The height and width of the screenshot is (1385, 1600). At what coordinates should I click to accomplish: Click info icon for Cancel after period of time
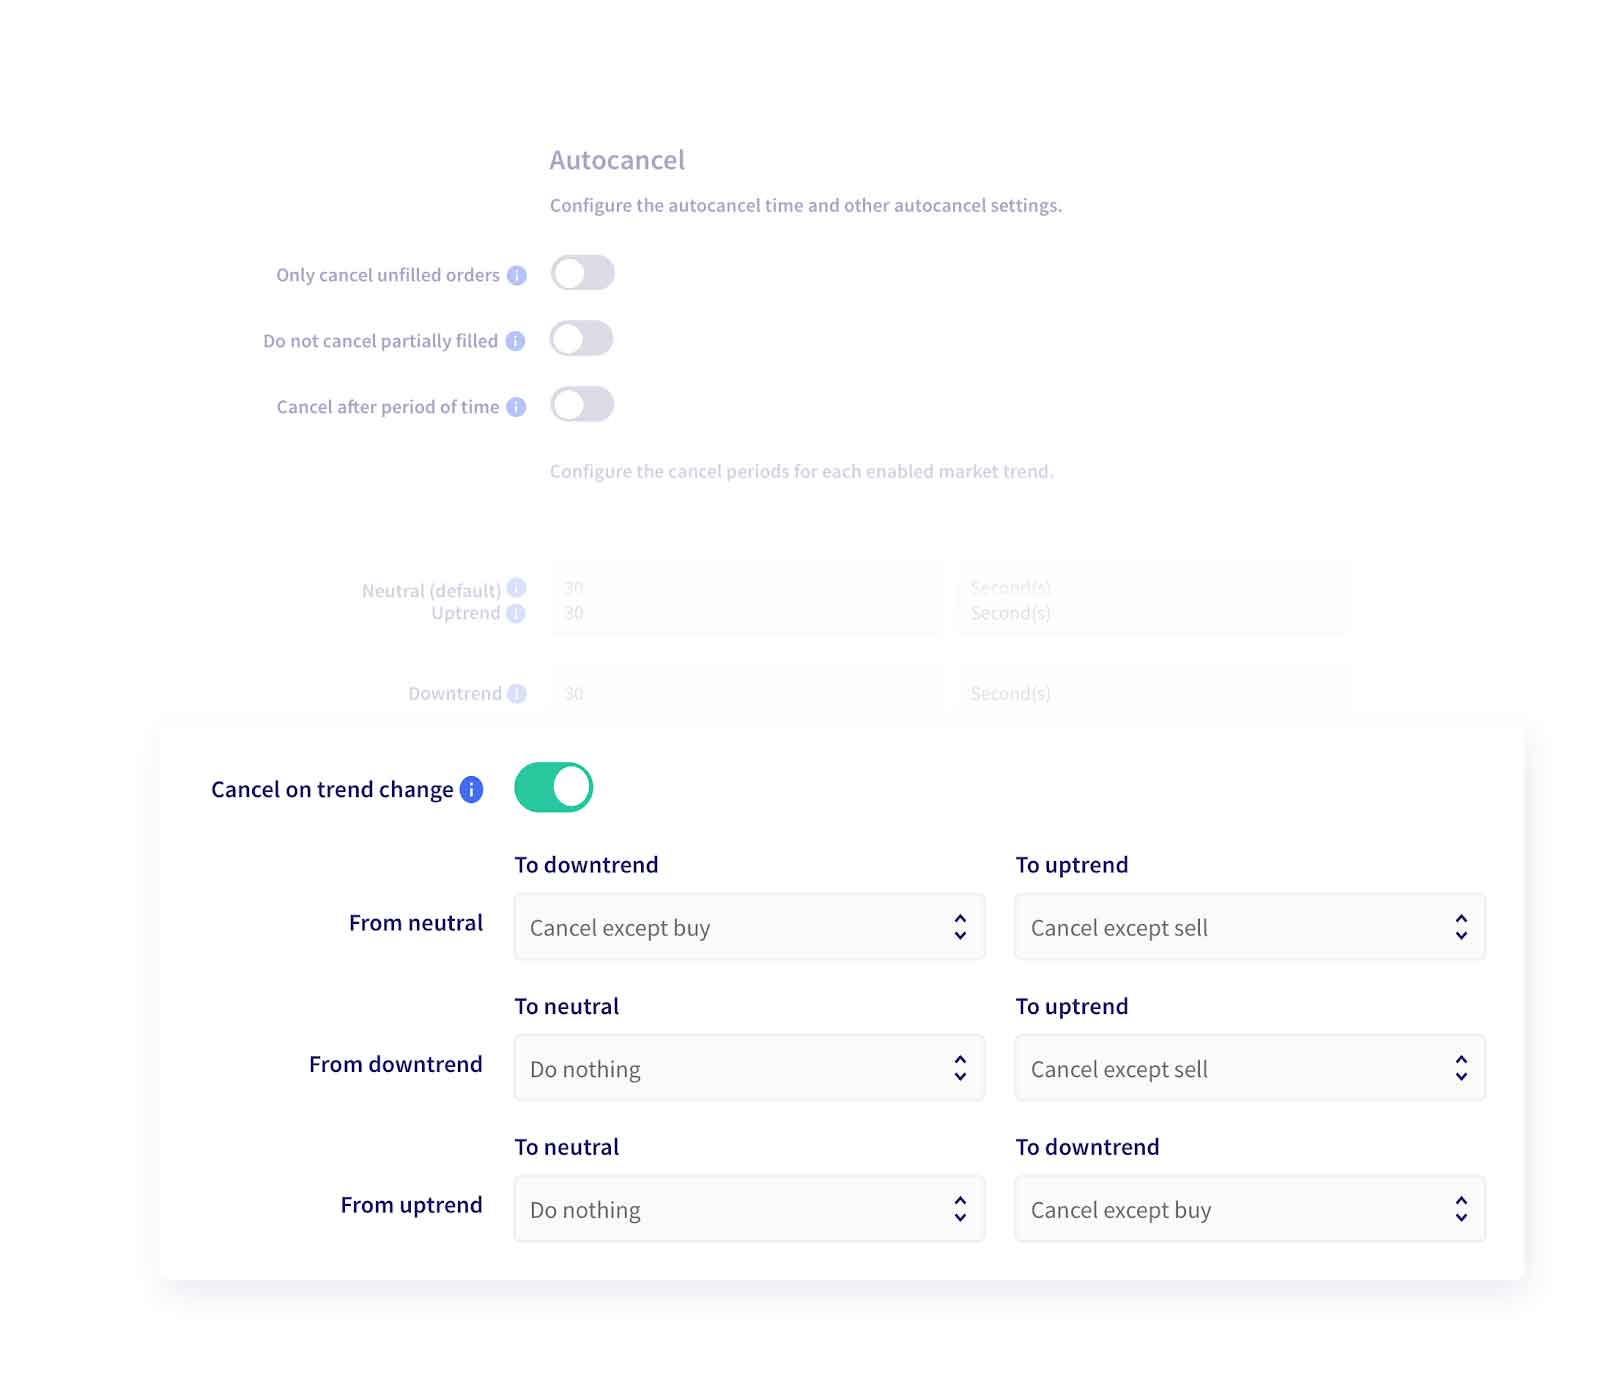click(x=516, y=407)
